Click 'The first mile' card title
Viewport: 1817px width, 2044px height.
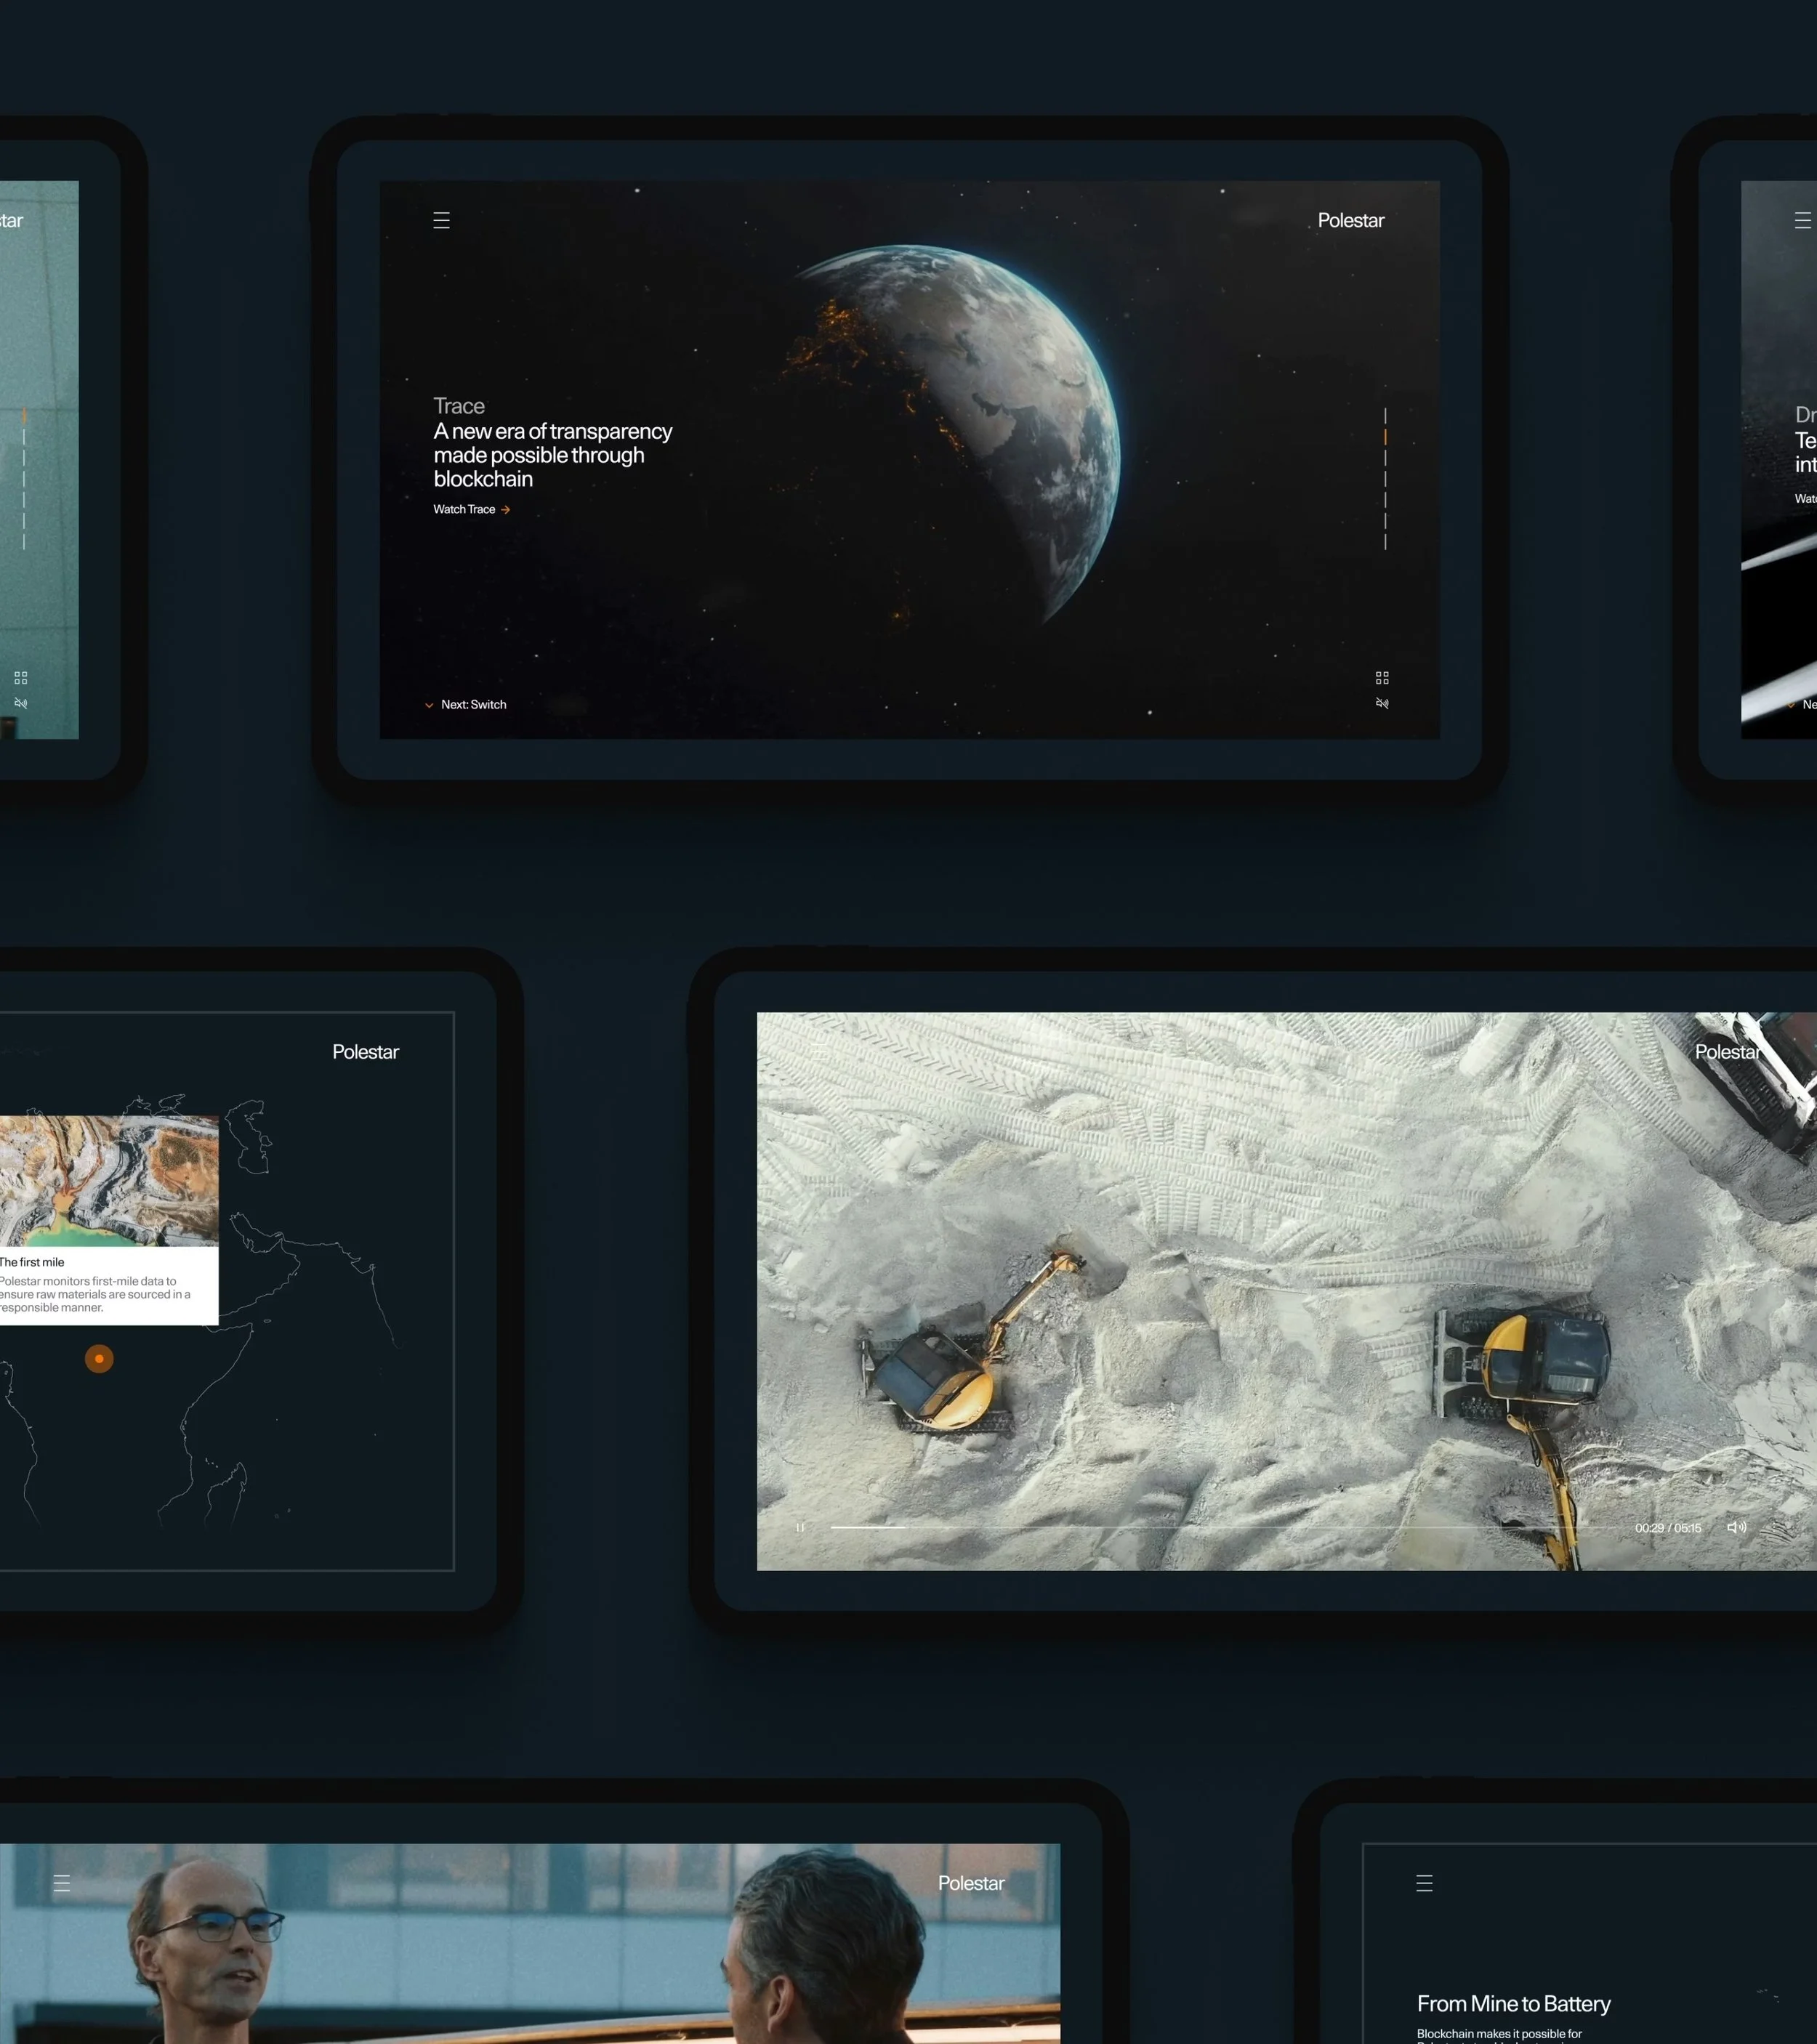pos(32,1262)
